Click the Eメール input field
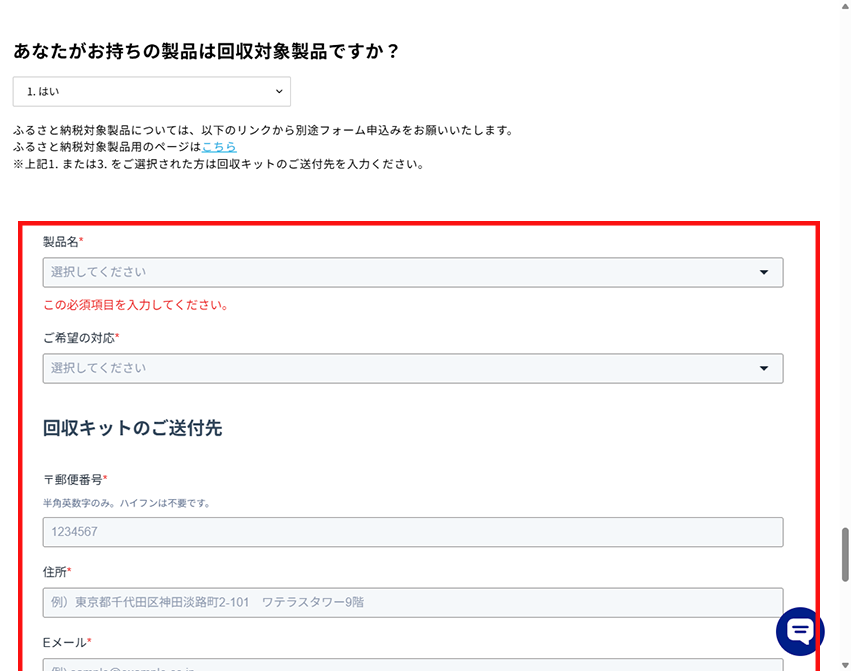 click(412, 664)
